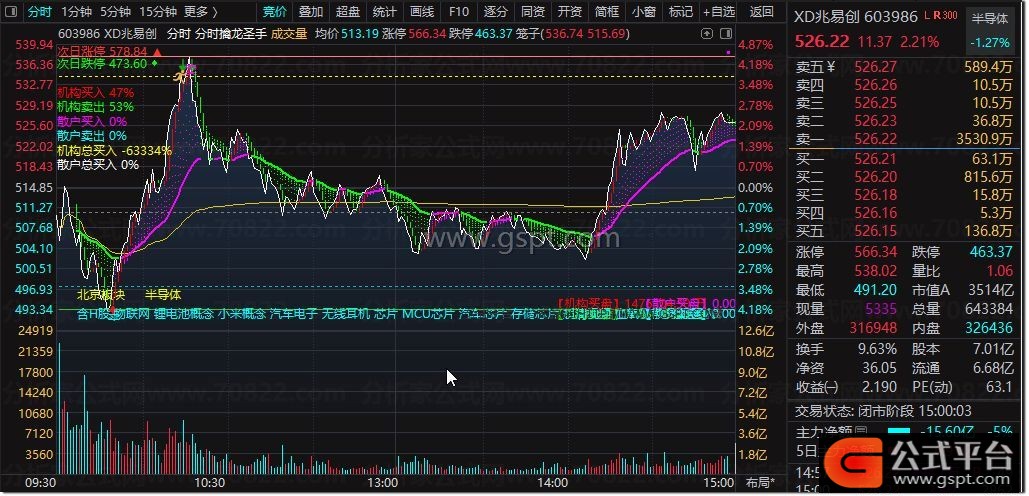Click the 机构买入 47% indicator text

(95, 93)
